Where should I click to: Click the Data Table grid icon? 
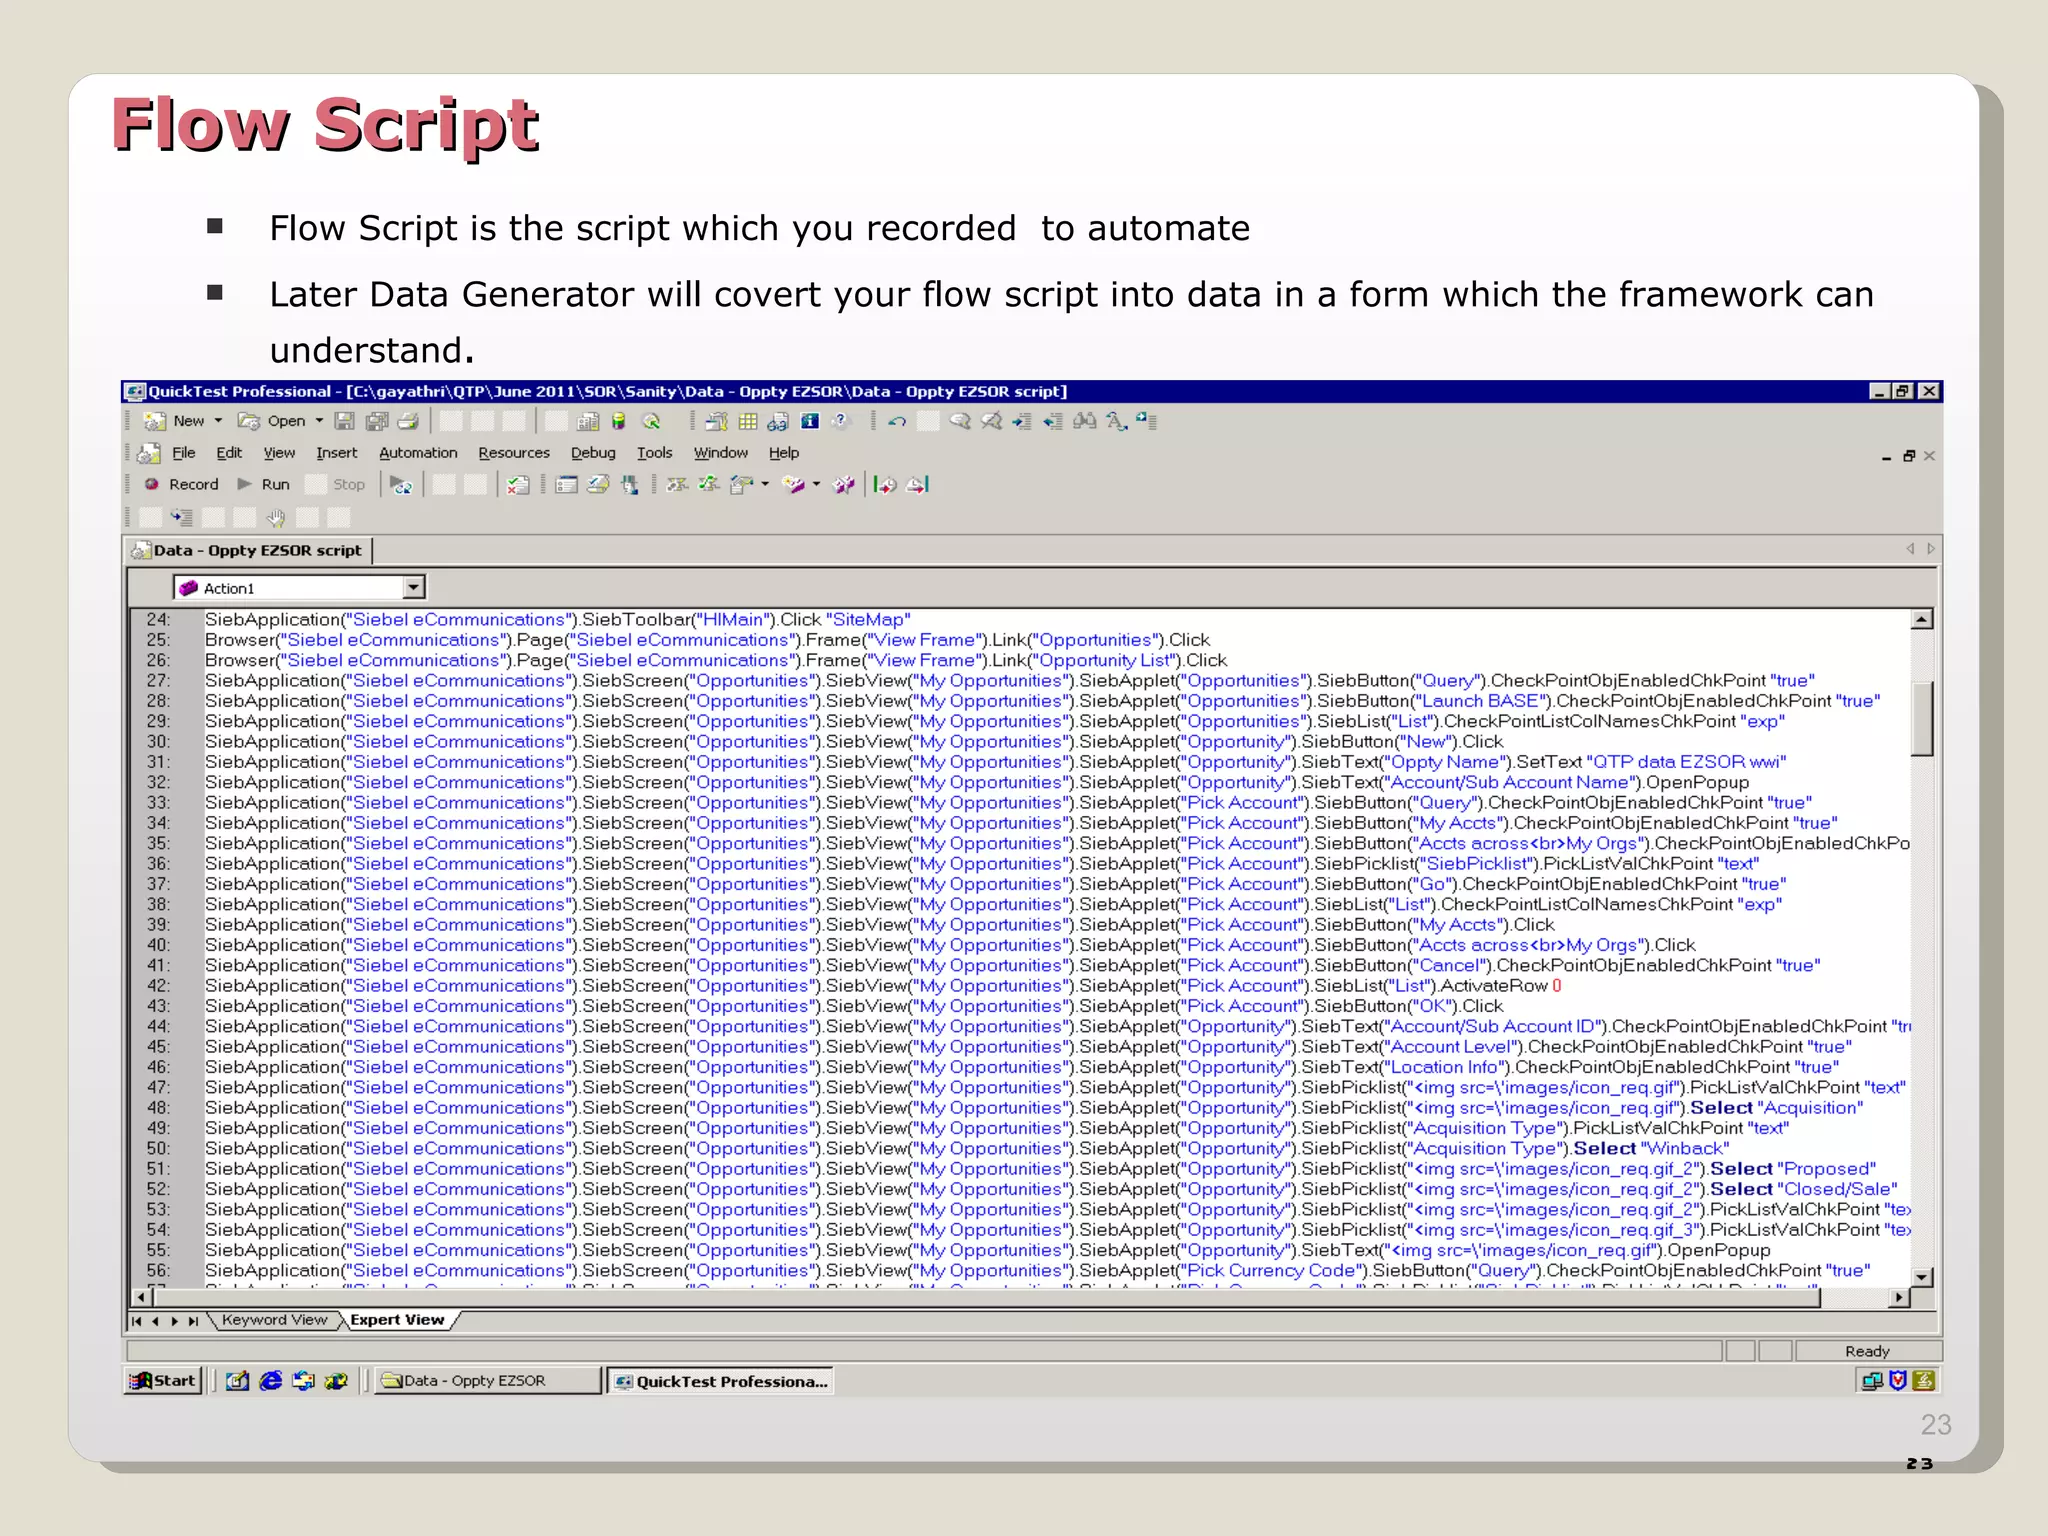(x=747, y=421)
